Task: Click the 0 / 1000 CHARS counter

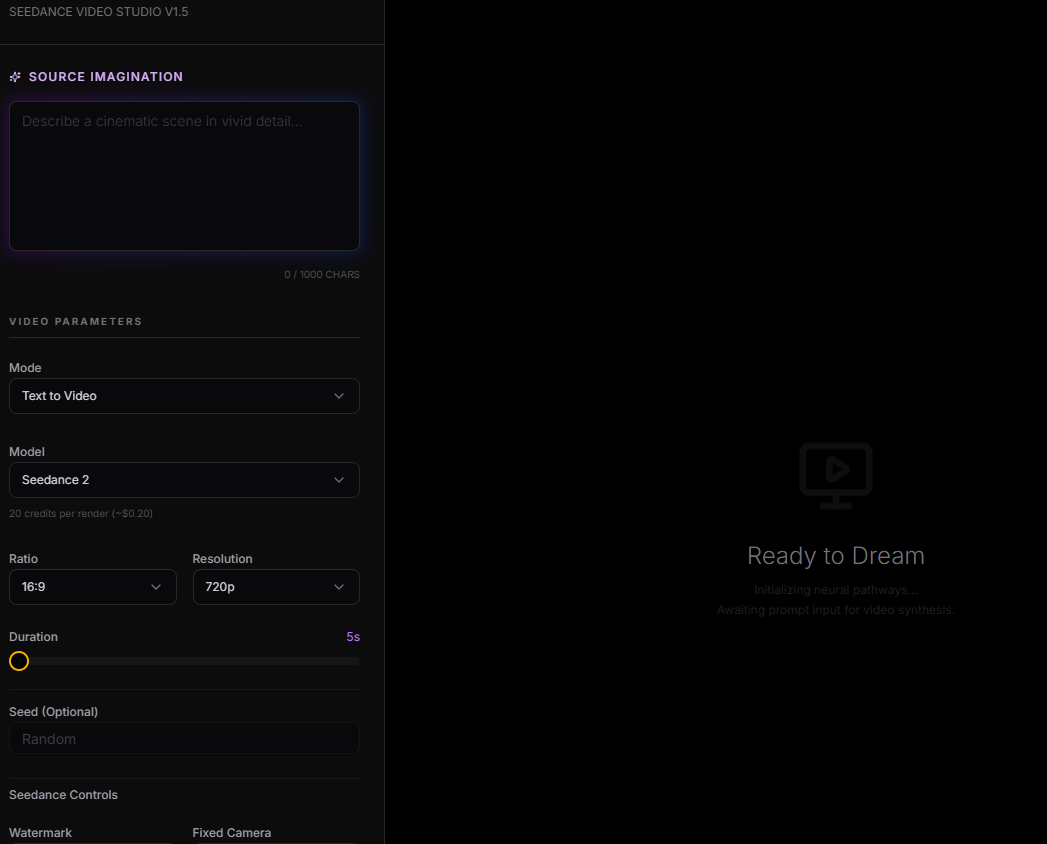Action: point(322,274)
